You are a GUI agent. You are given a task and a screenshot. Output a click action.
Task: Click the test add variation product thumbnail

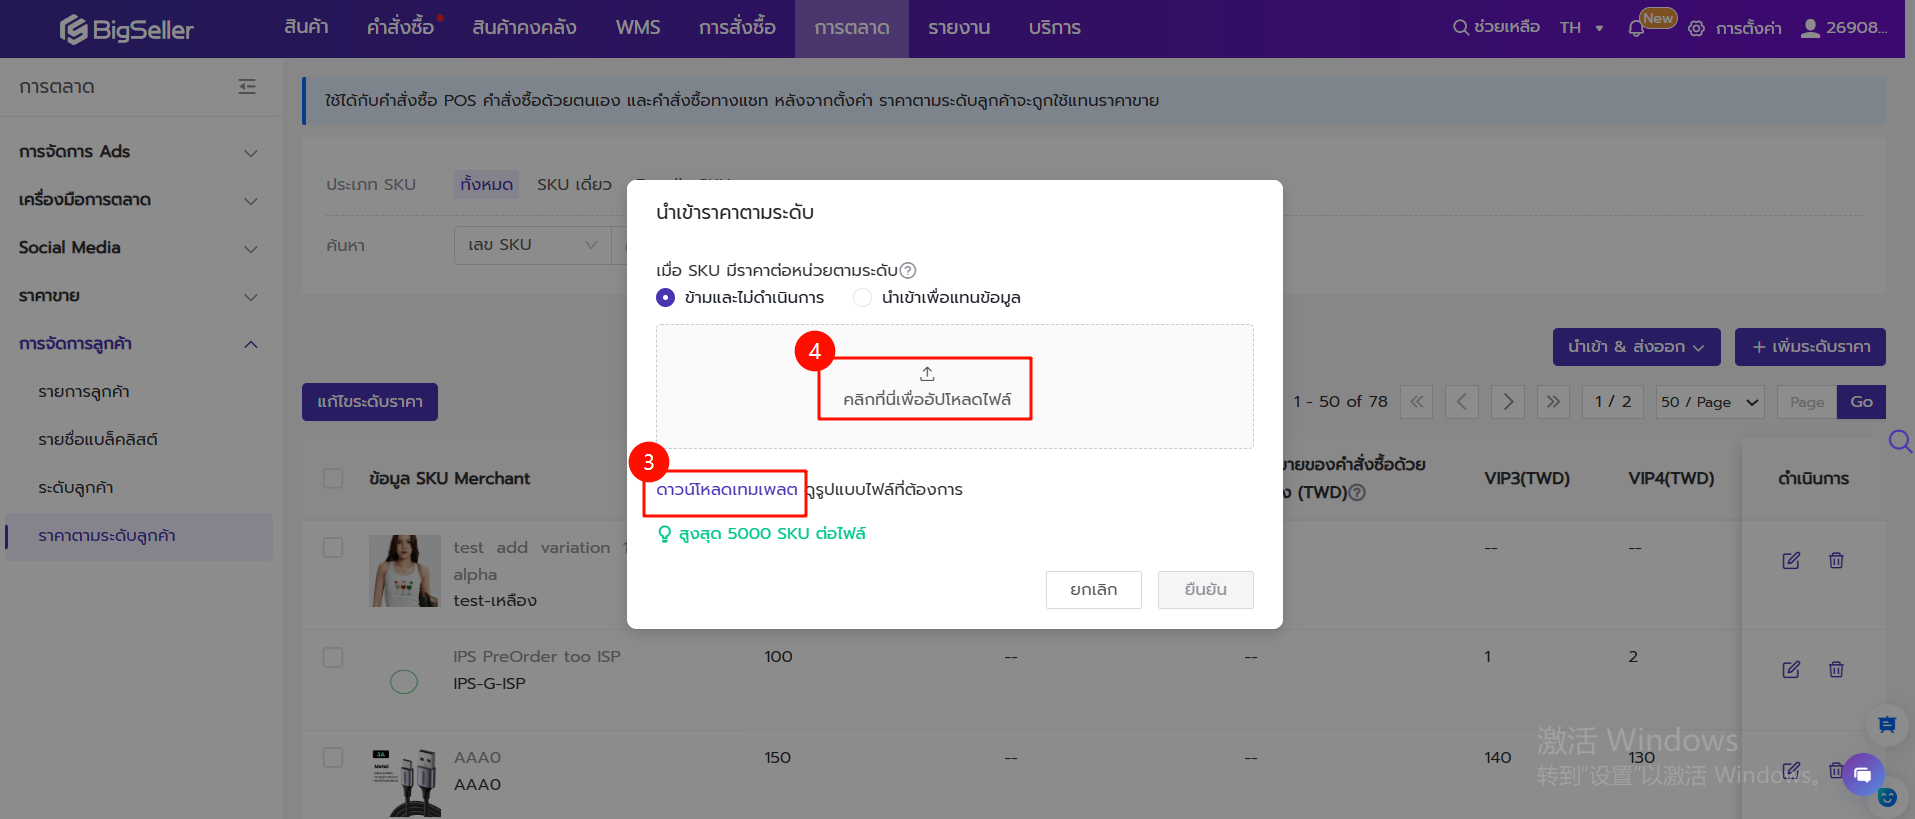pos(404,571)
